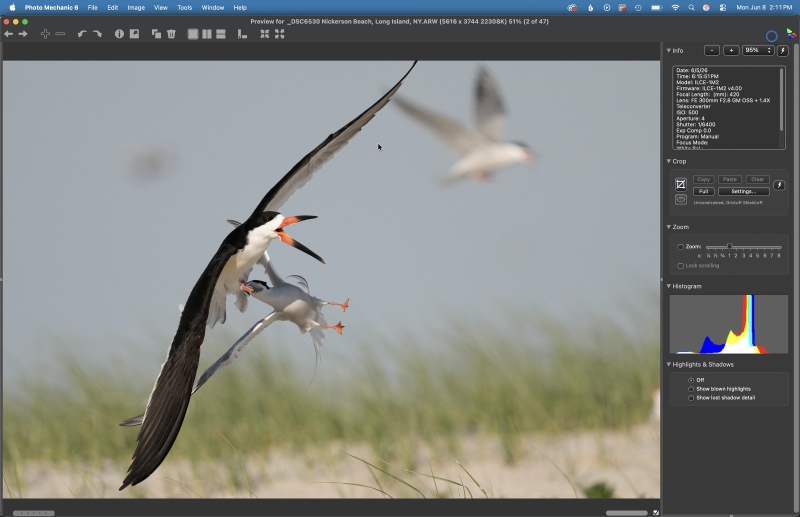Collapse the Info panel section
The width and height of the screenshot is (800, 517).
point(668,51)
